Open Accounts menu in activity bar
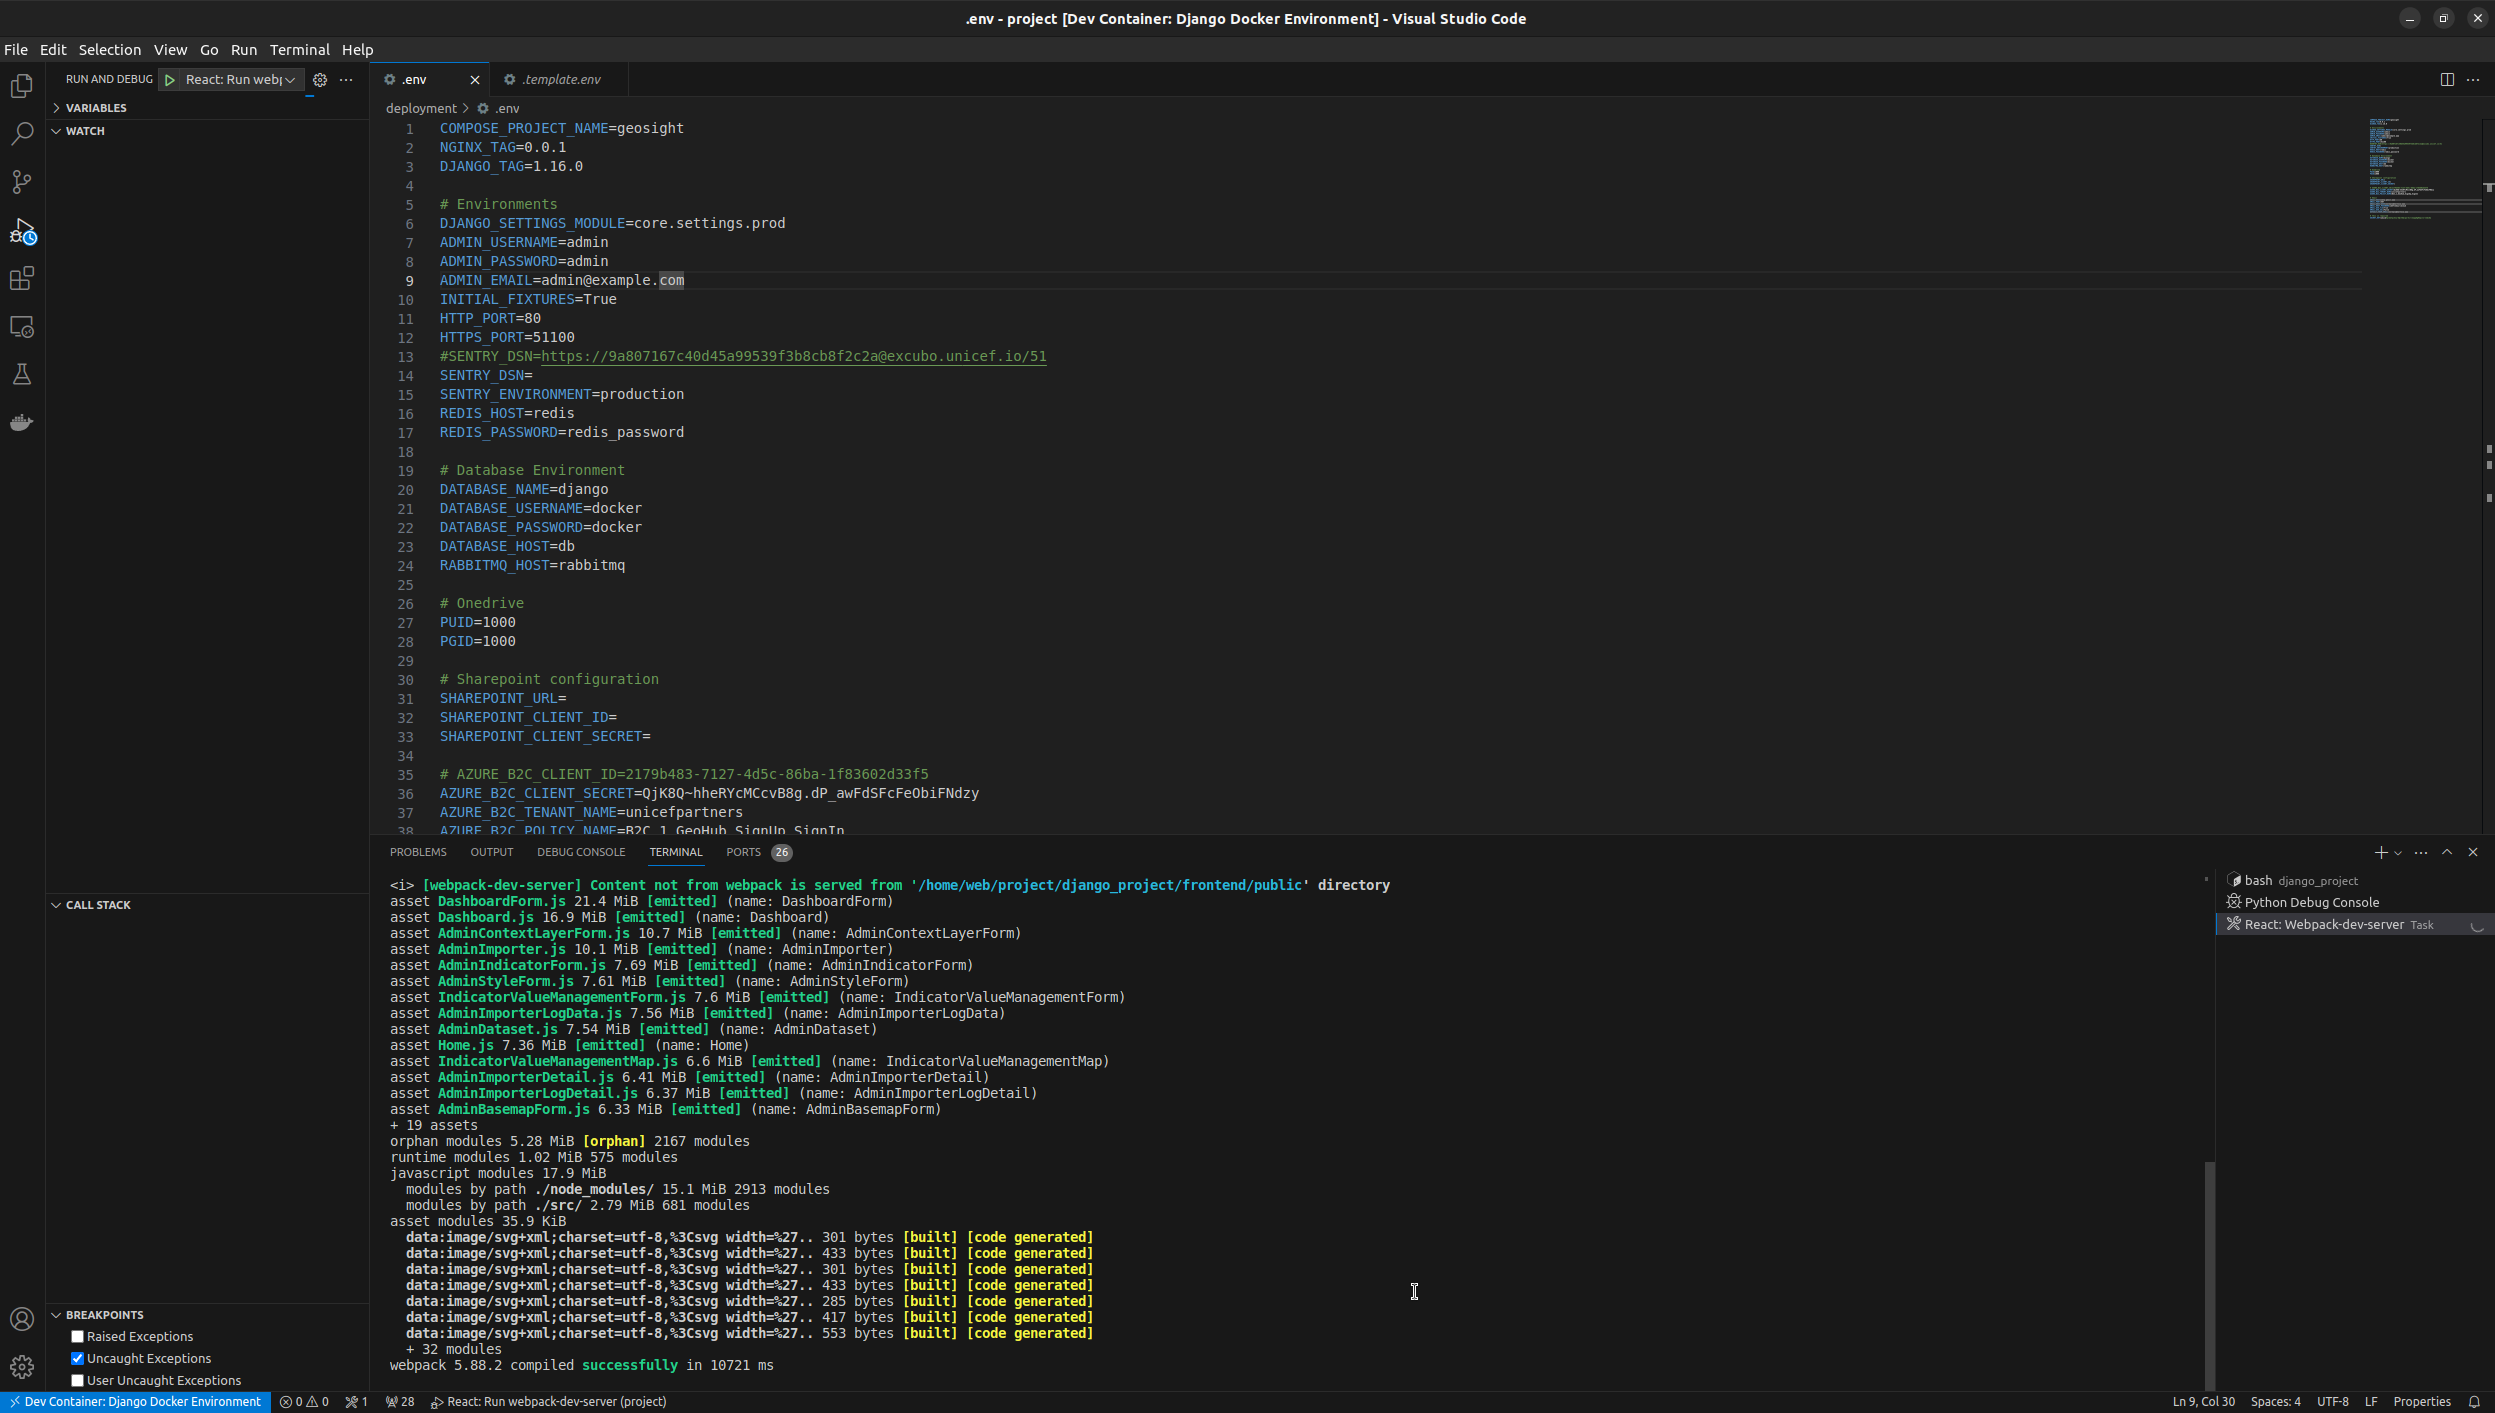Viewport: 2495px width, 1413px height. click(22, 1319)
